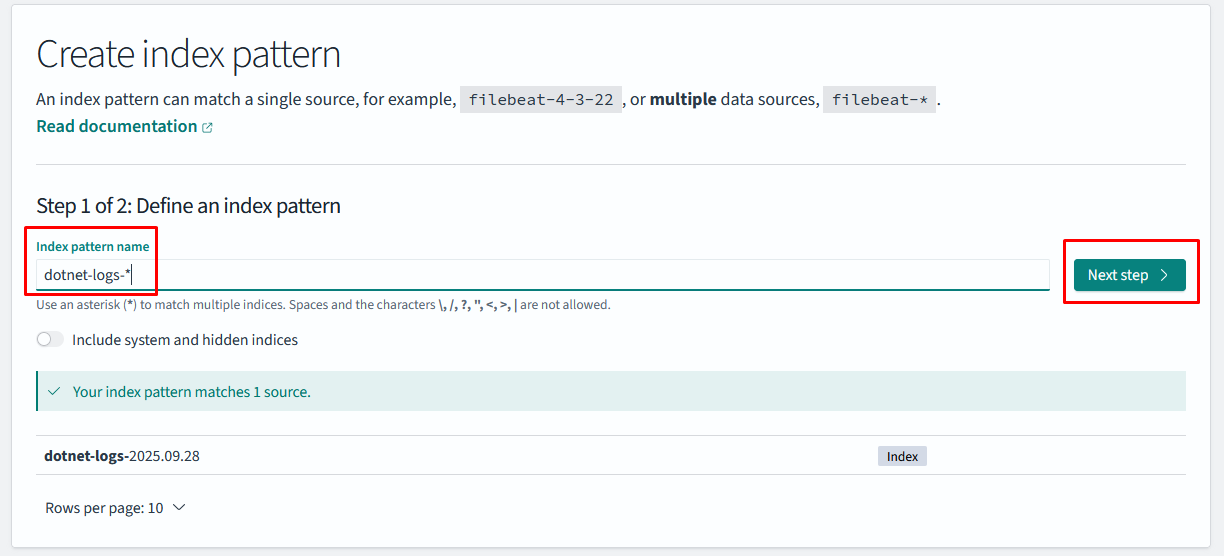
Task: Toggle Include system and hidden indices switch
Action: pyautogui.click(x=50, y=340)
